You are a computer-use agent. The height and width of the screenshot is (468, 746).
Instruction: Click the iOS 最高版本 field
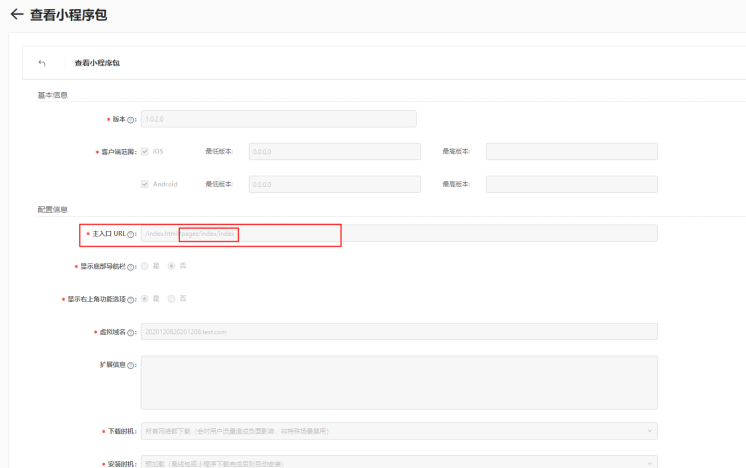(x=571, y=152)
